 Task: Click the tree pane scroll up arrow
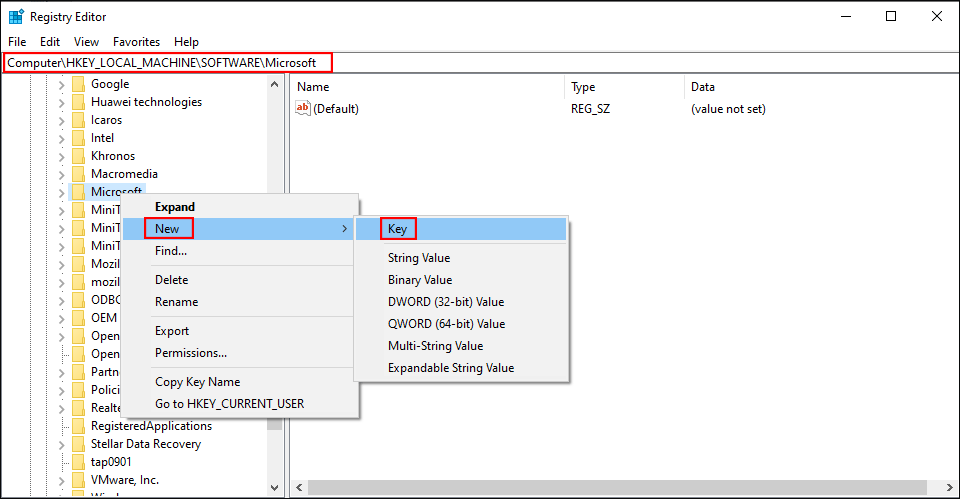274,84
